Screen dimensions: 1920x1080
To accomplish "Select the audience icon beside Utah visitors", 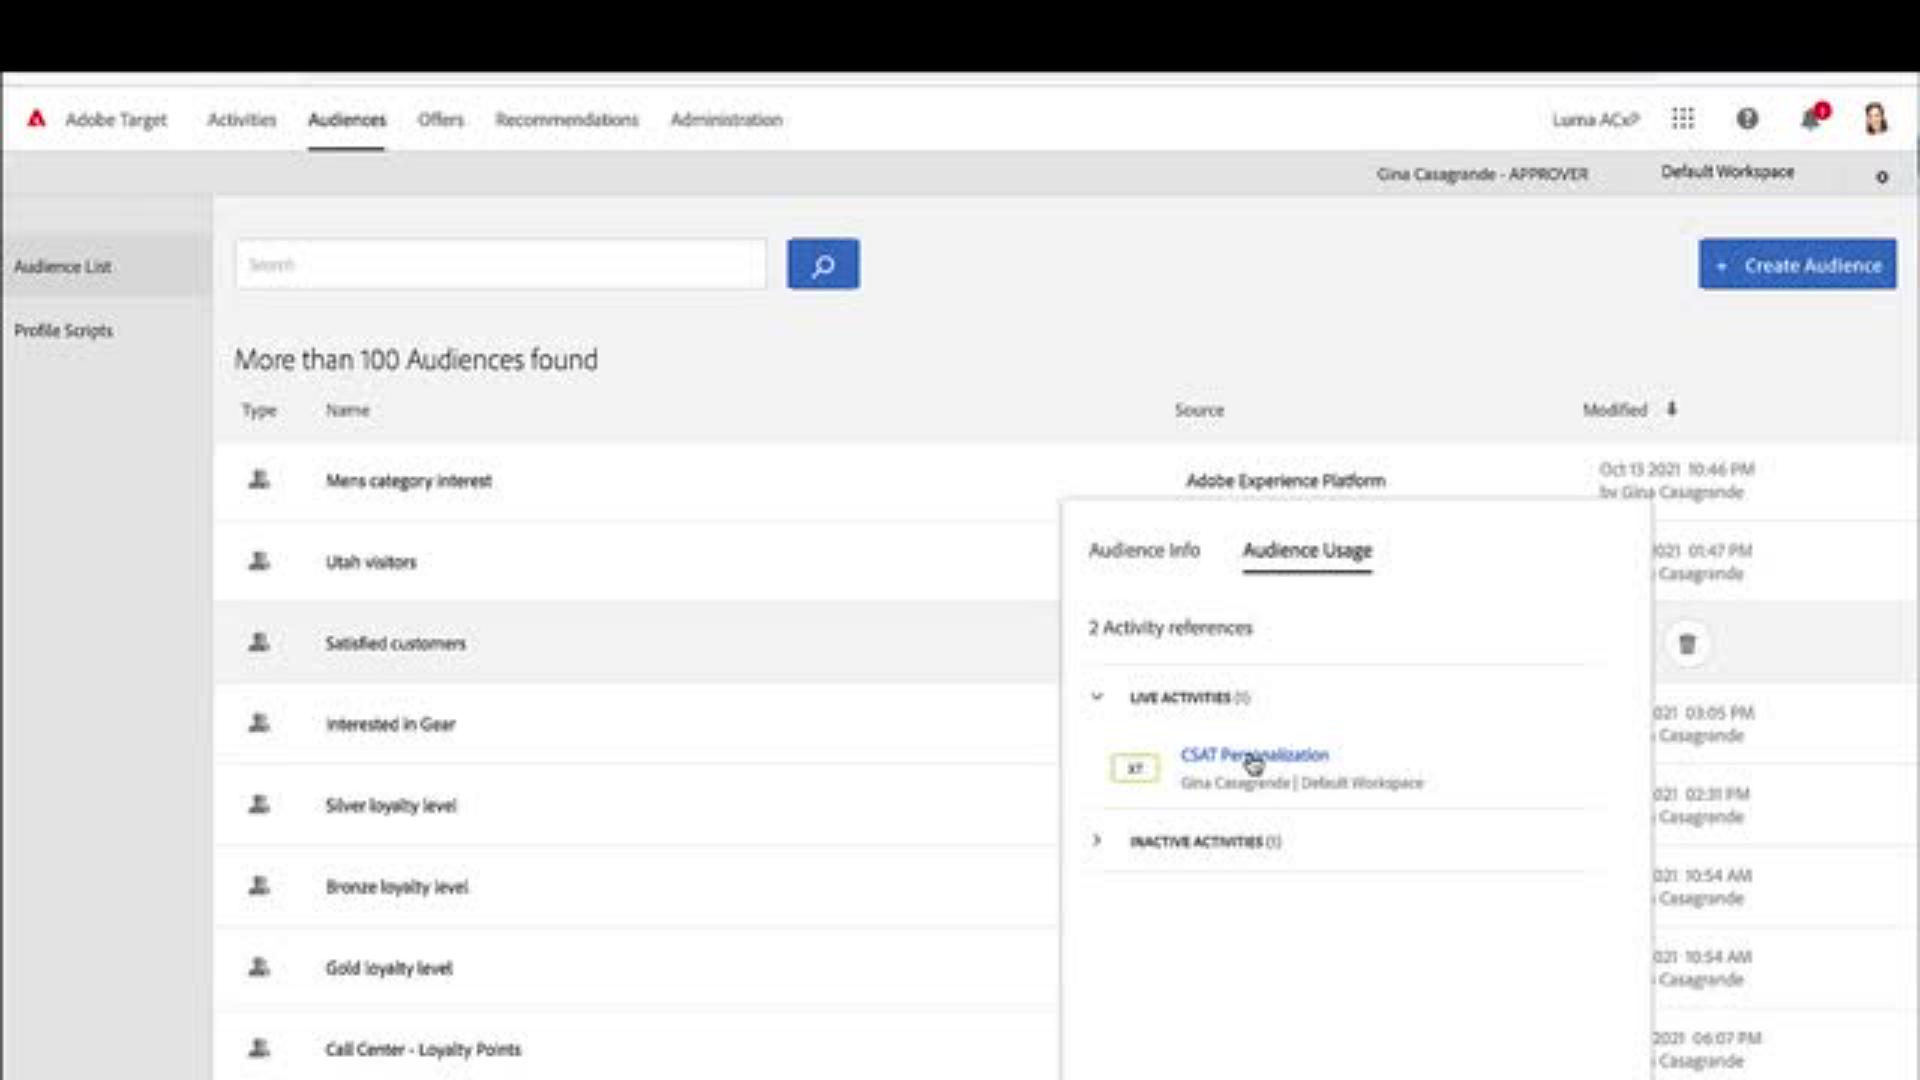I will pyautogui.click(x=258, y=561).
